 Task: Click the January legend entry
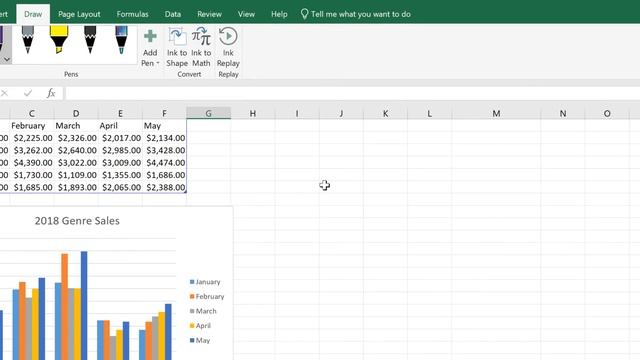(205, 282)
